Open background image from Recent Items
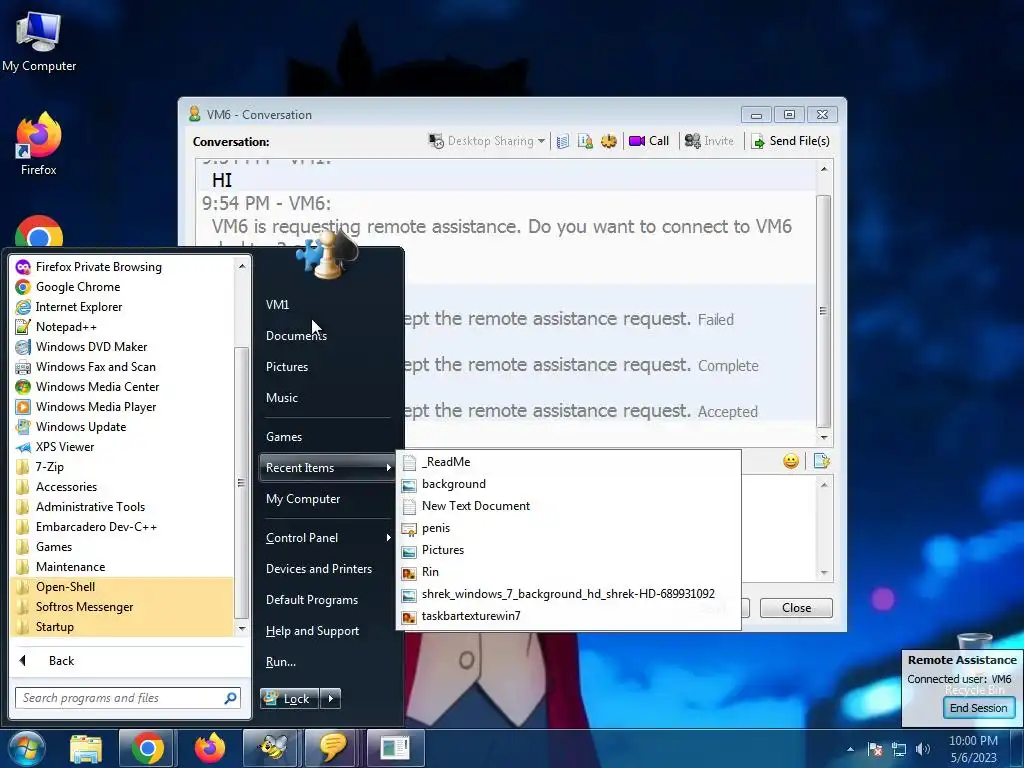The height and width of the screenshot is (768, 1024). [x=568, y=484]
